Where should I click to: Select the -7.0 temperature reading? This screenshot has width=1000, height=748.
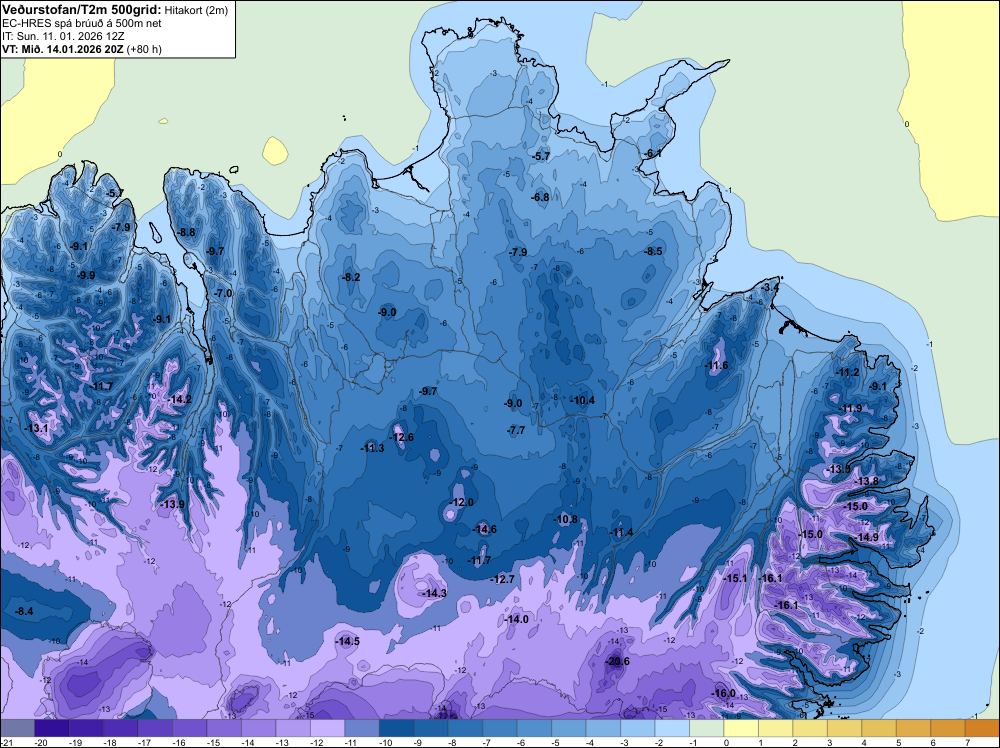[223, 293]
